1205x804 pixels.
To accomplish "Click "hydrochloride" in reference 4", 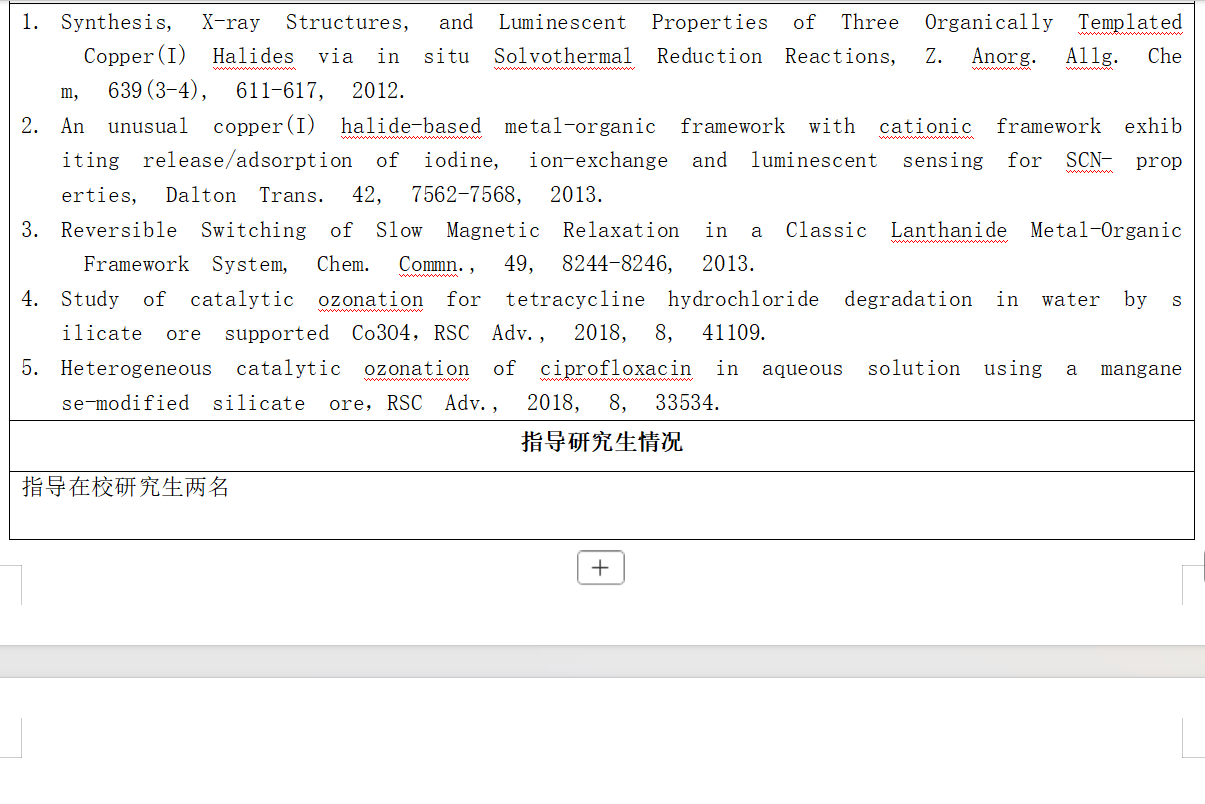I will [744, 299].
